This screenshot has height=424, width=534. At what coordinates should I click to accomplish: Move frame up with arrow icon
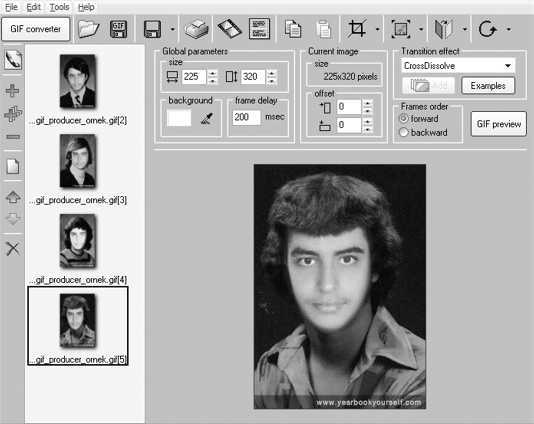tap(13, 197)
